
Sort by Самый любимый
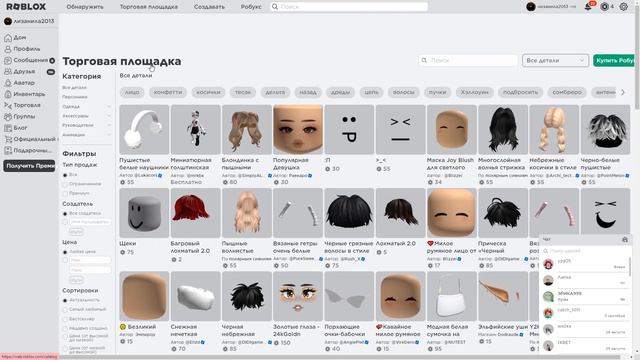pyautogui.click(x=65, y=309)
